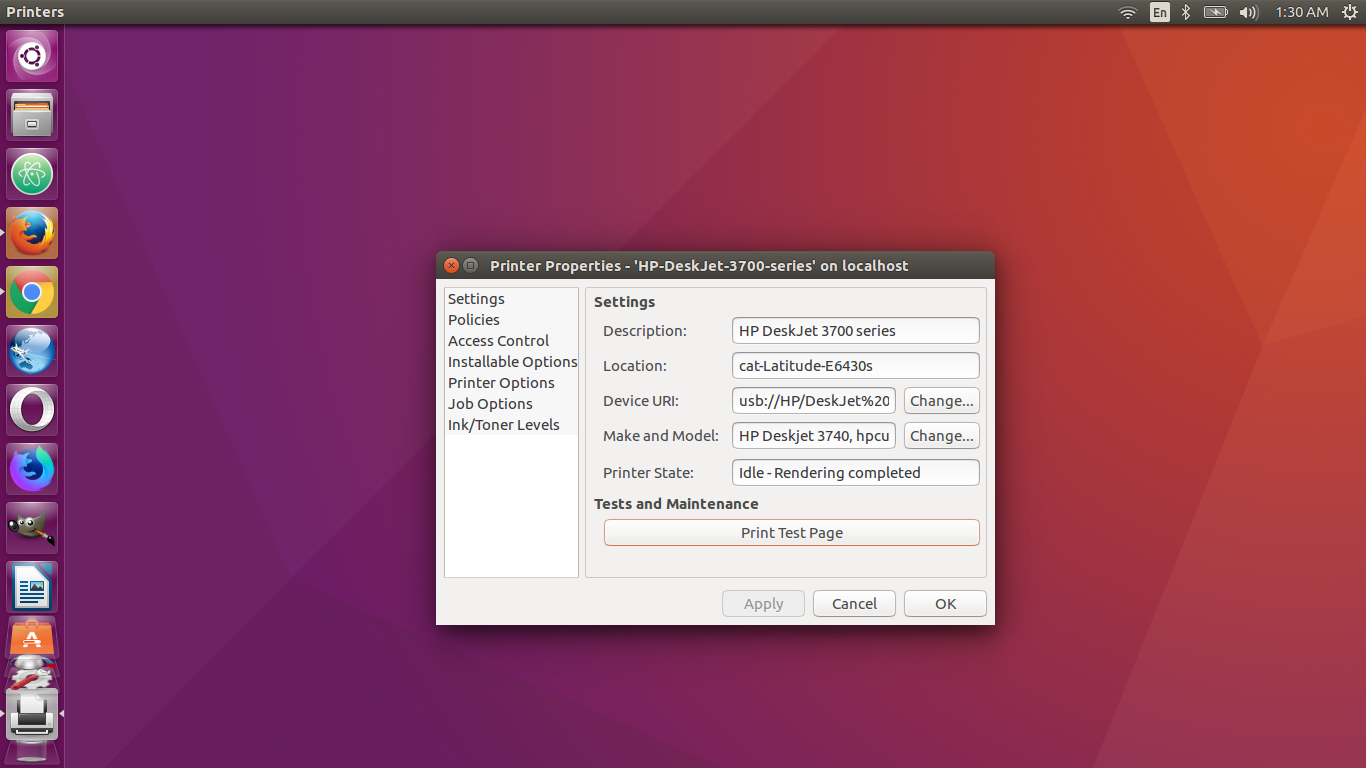Open the Bluetooth indicator menu

(1186, 12)
